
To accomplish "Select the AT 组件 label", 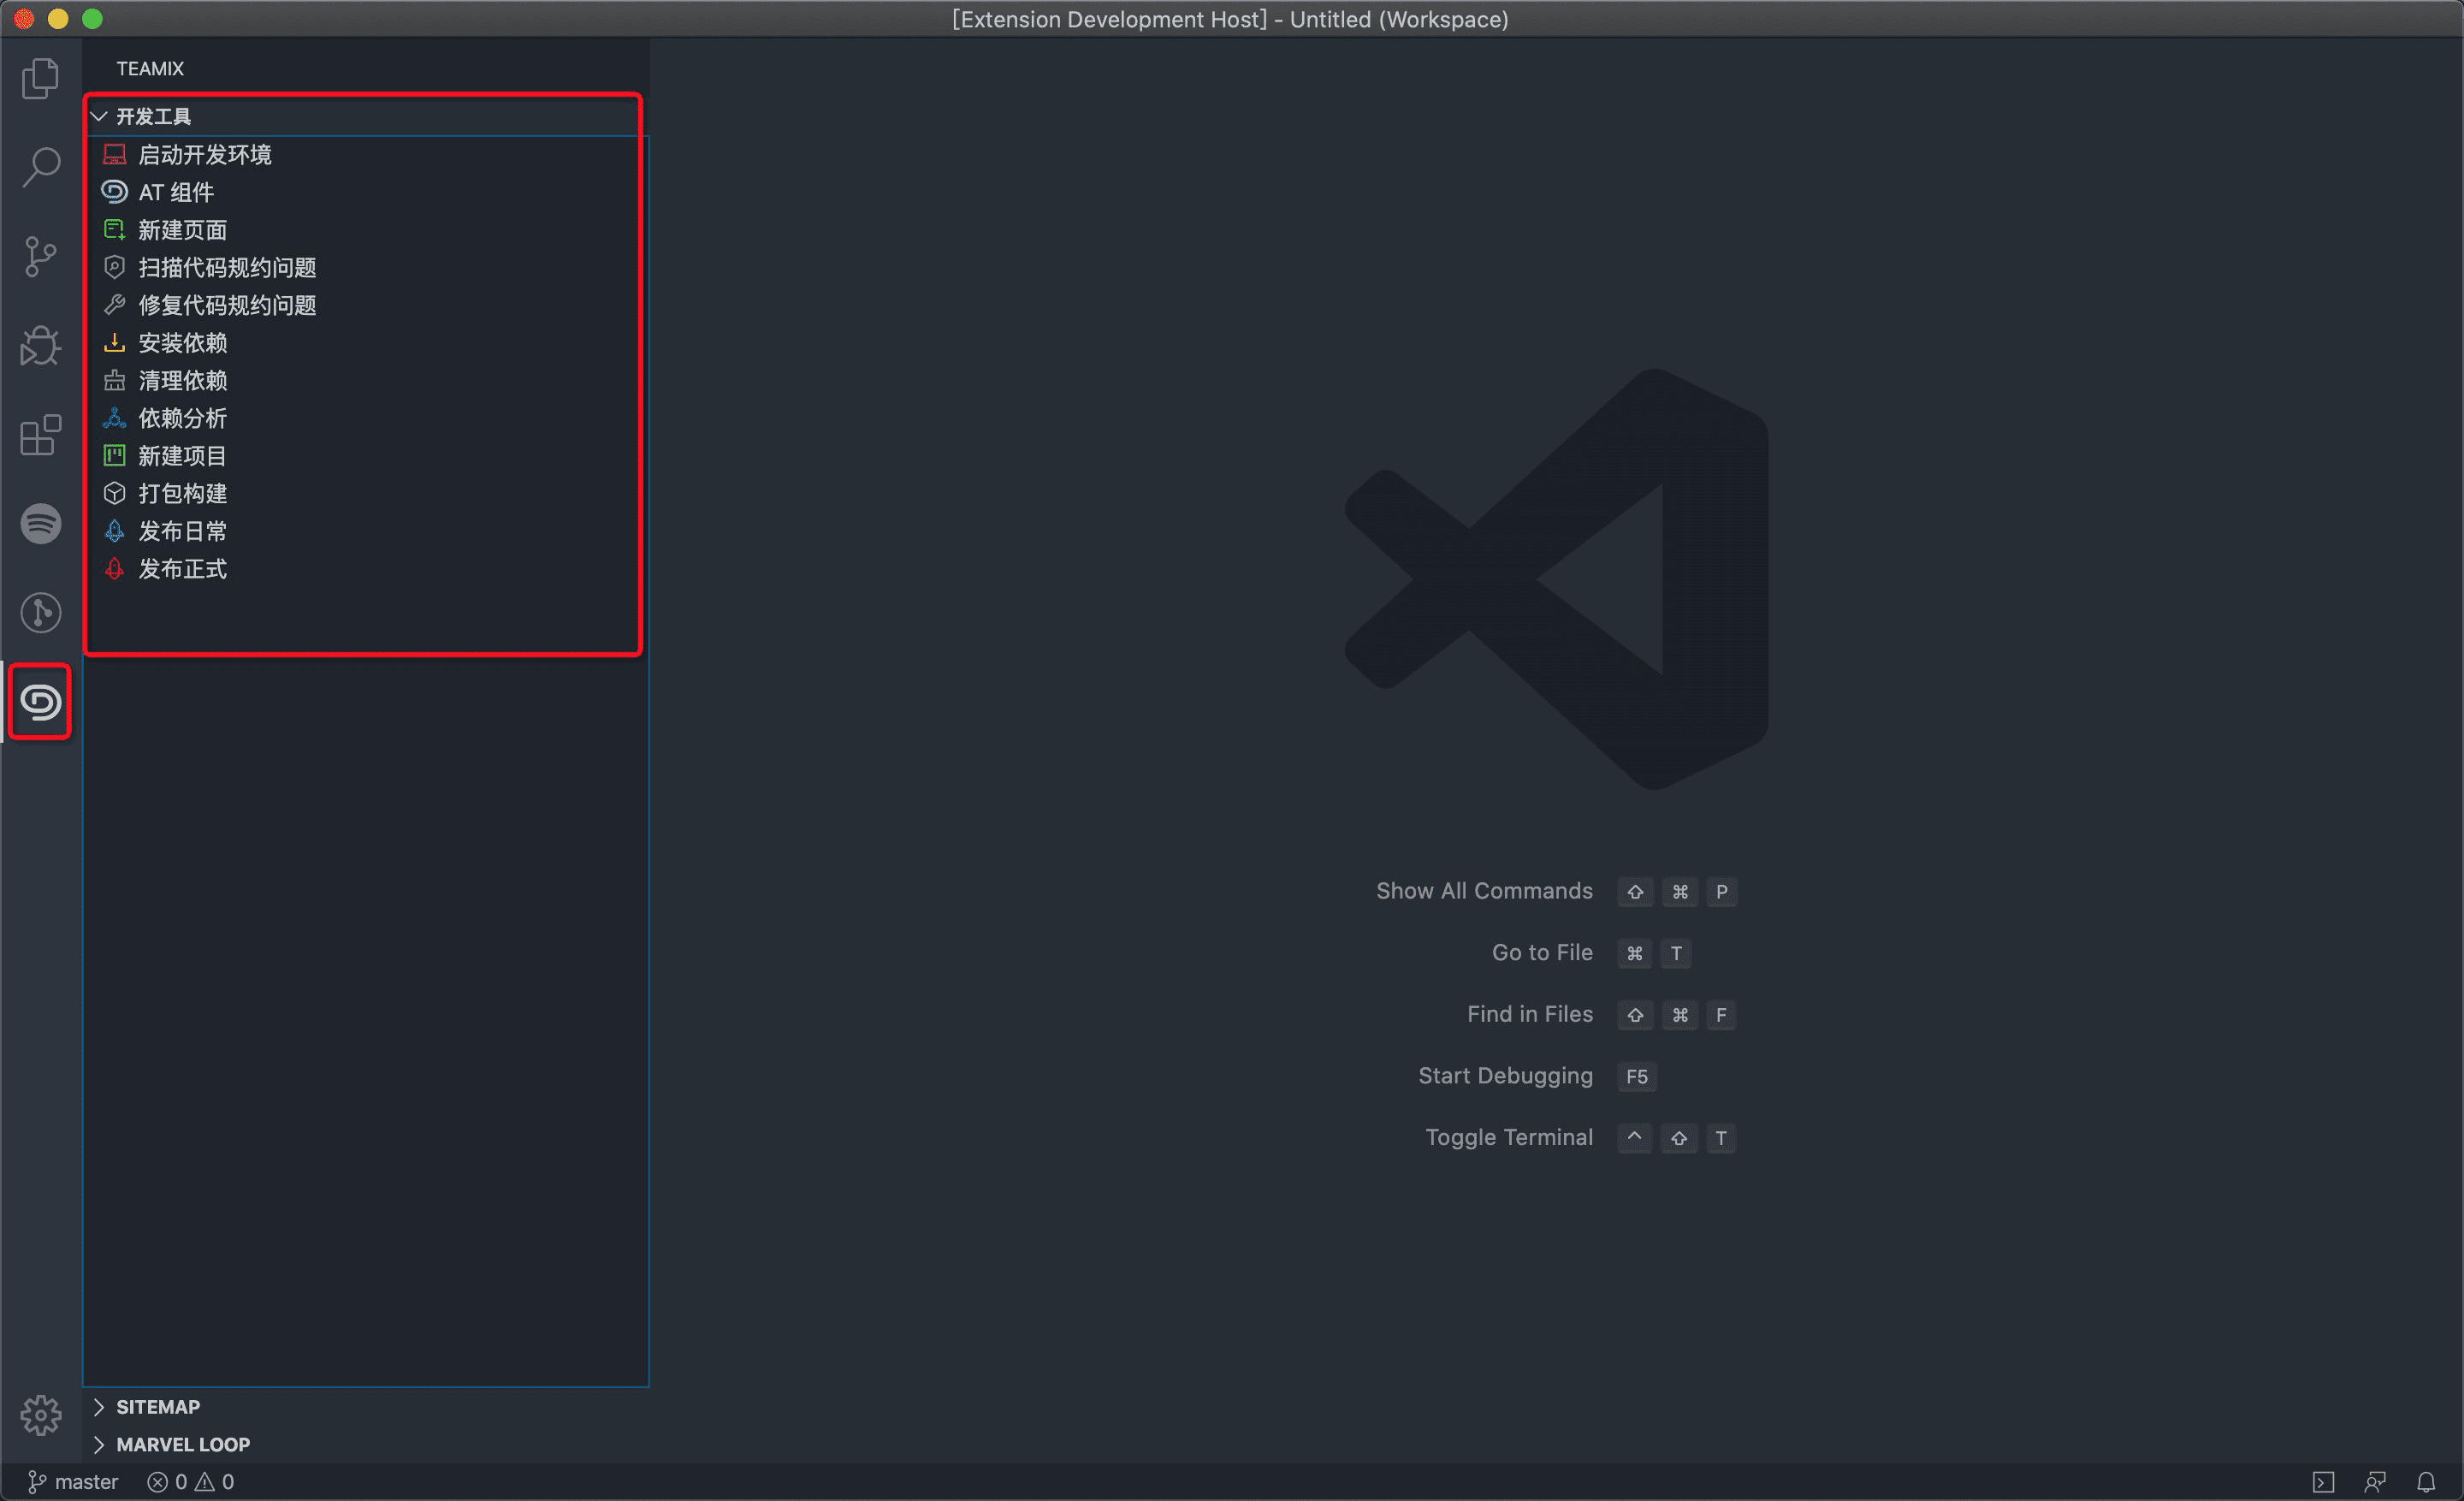I will tap(176, 192).
